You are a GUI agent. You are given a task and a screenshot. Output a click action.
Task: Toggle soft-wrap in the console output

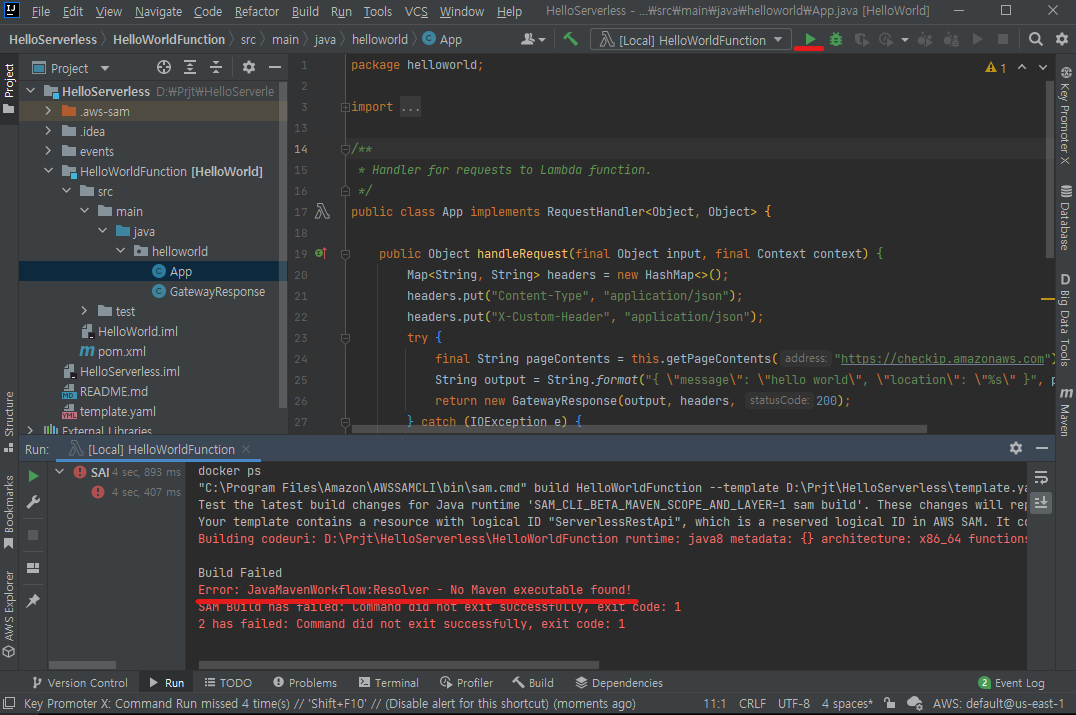tap(1041, 477)
